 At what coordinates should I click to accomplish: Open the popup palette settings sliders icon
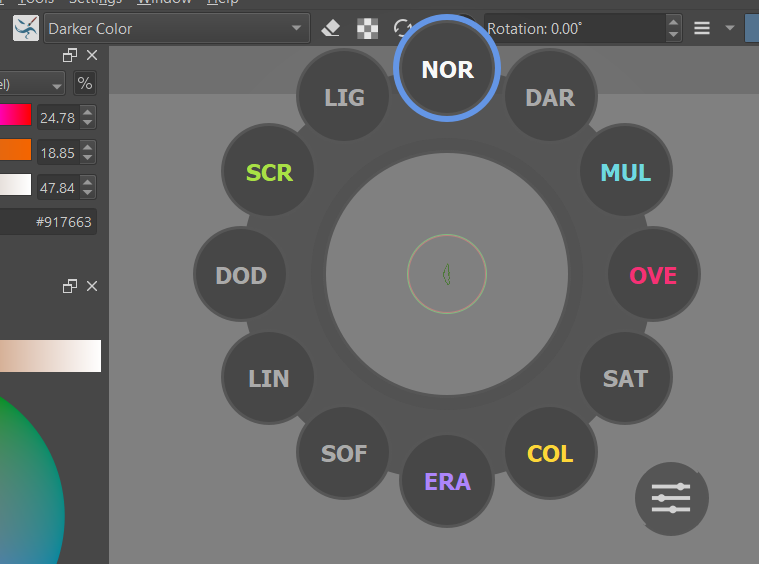[671, 499]
